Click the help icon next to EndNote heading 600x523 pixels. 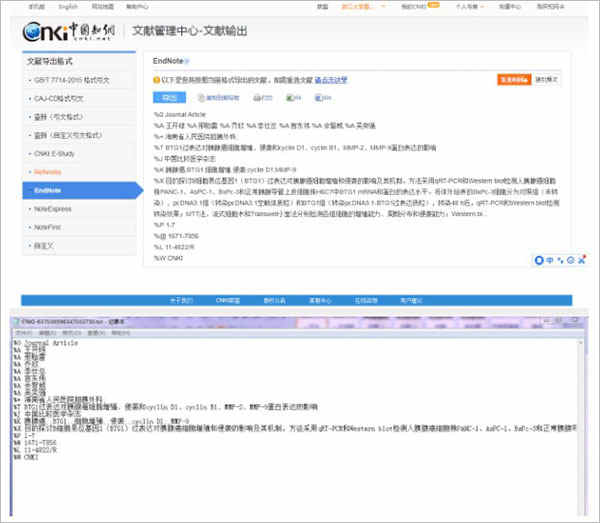[187, 61]
